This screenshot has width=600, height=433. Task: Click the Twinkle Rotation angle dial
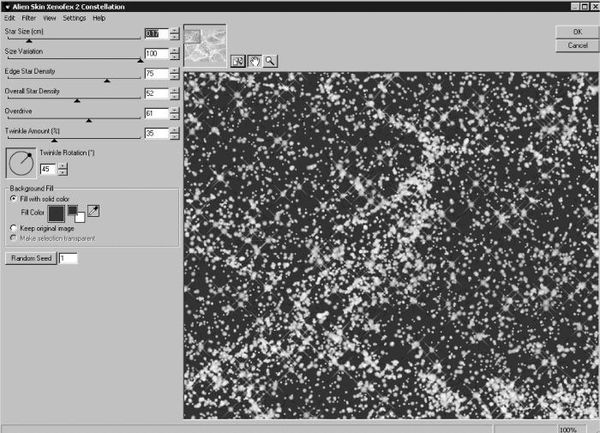point(21,163)
